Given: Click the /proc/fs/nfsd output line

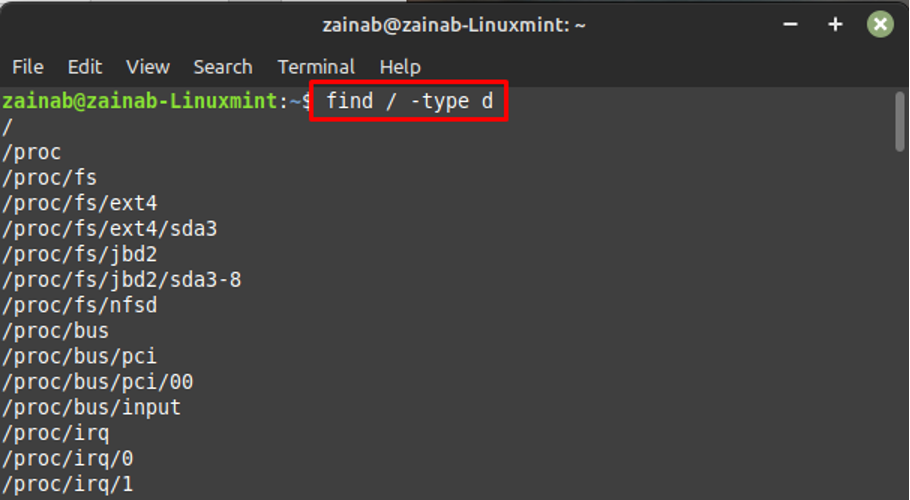Looking at the screenshot, I should coord(80,306).
